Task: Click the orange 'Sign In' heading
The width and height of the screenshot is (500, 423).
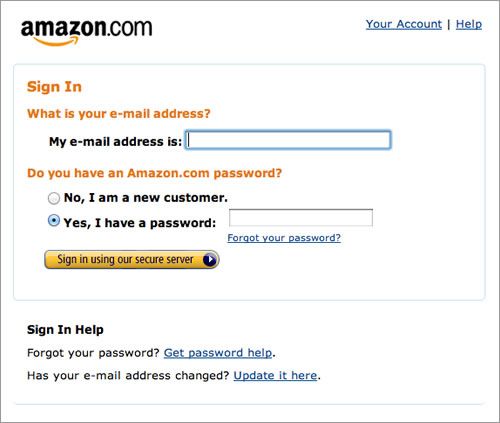Action: (54, 87)
